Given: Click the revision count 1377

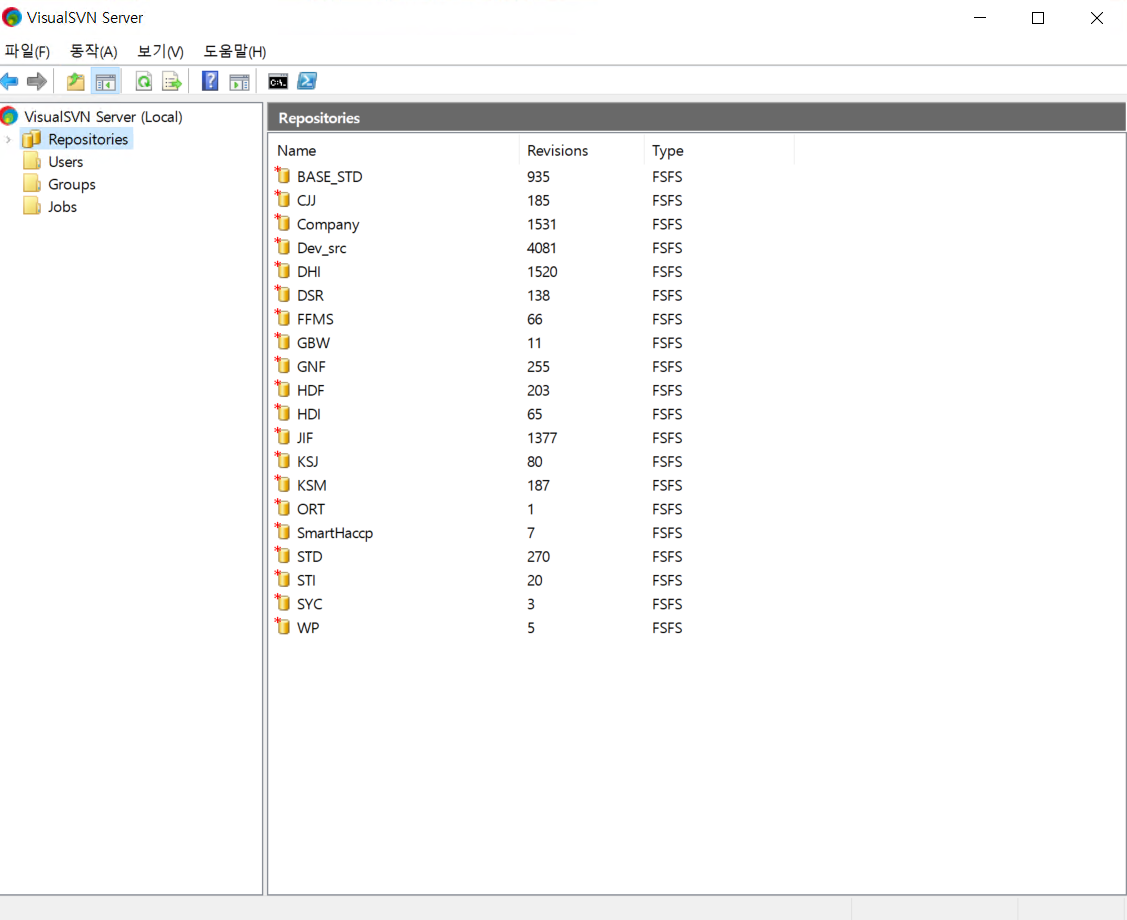Looking at the screenshot, I should [x=542, y=438].
